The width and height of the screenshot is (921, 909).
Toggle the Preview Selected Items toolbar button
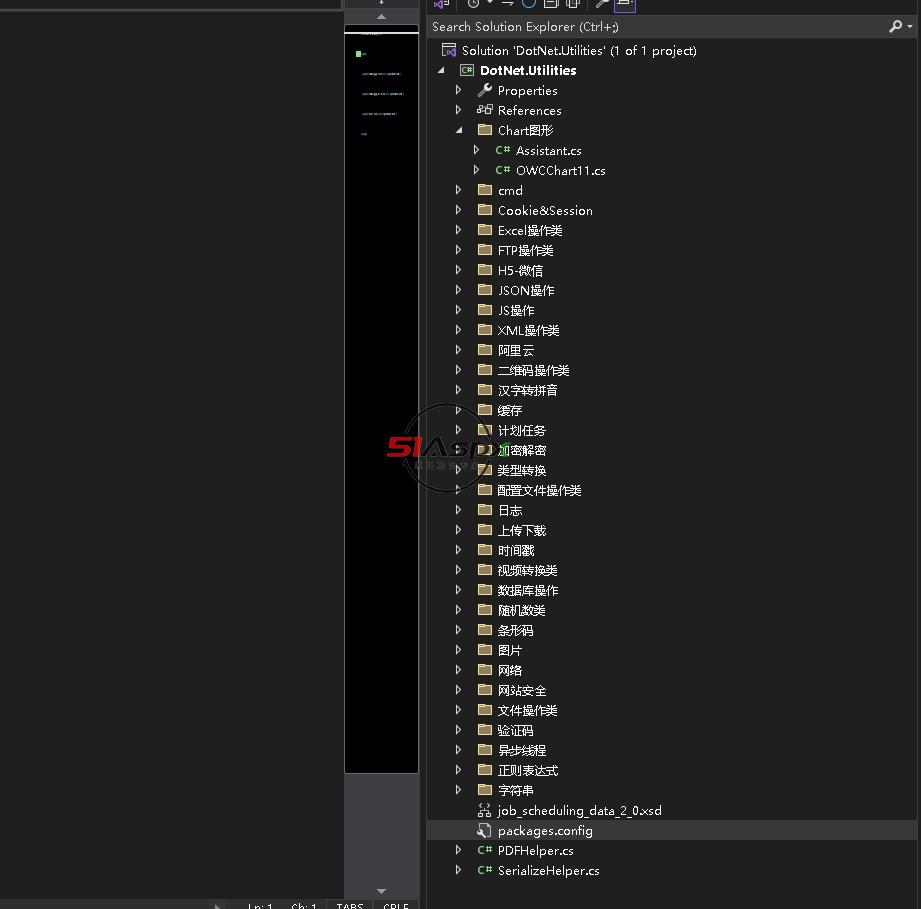[x=625, y=5]
